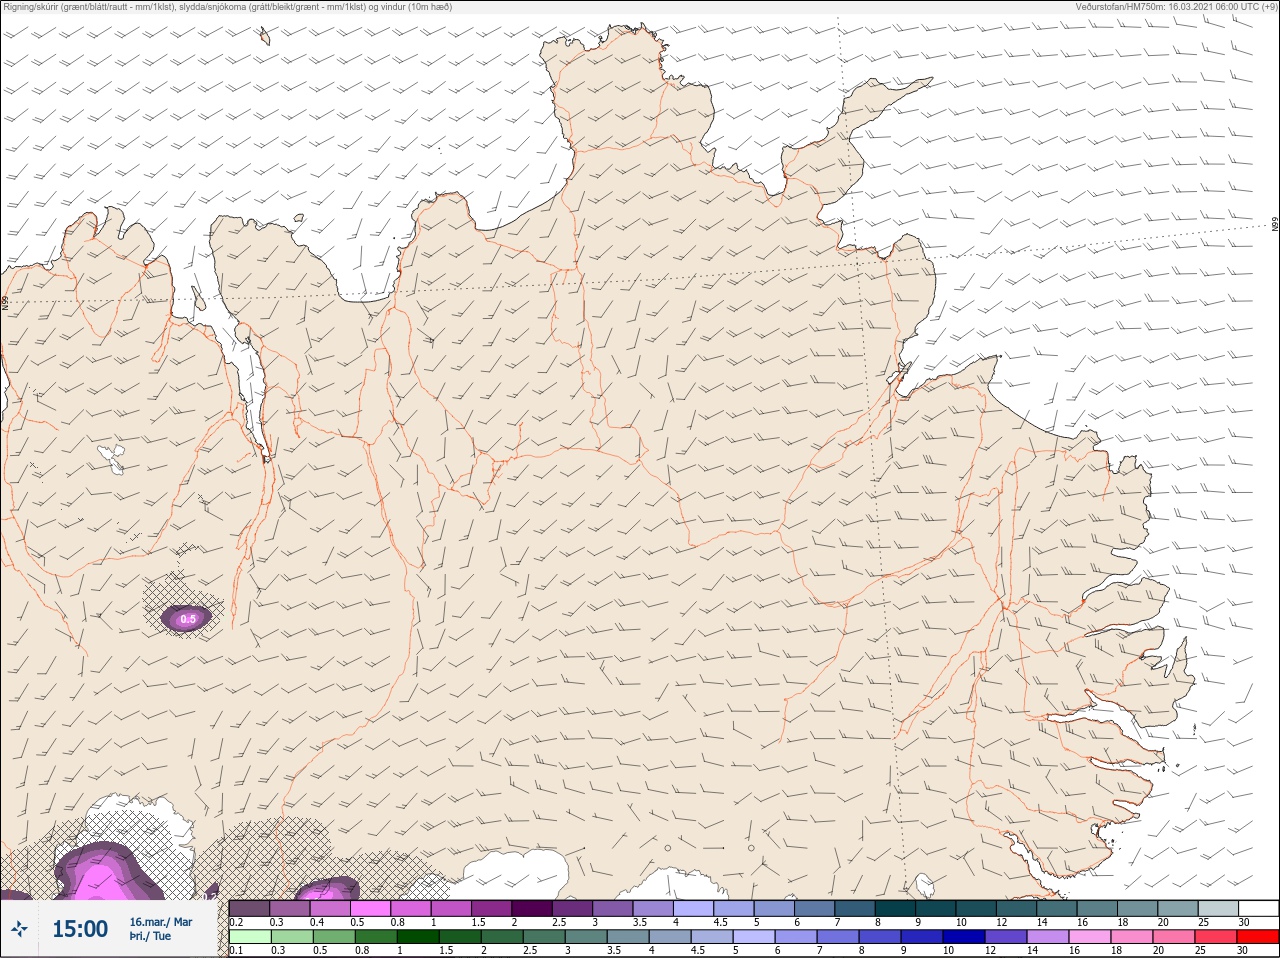Click the '14' value on lower scale
The height and width of the screenshot is (958, 1280).
tap(1032, 951)
